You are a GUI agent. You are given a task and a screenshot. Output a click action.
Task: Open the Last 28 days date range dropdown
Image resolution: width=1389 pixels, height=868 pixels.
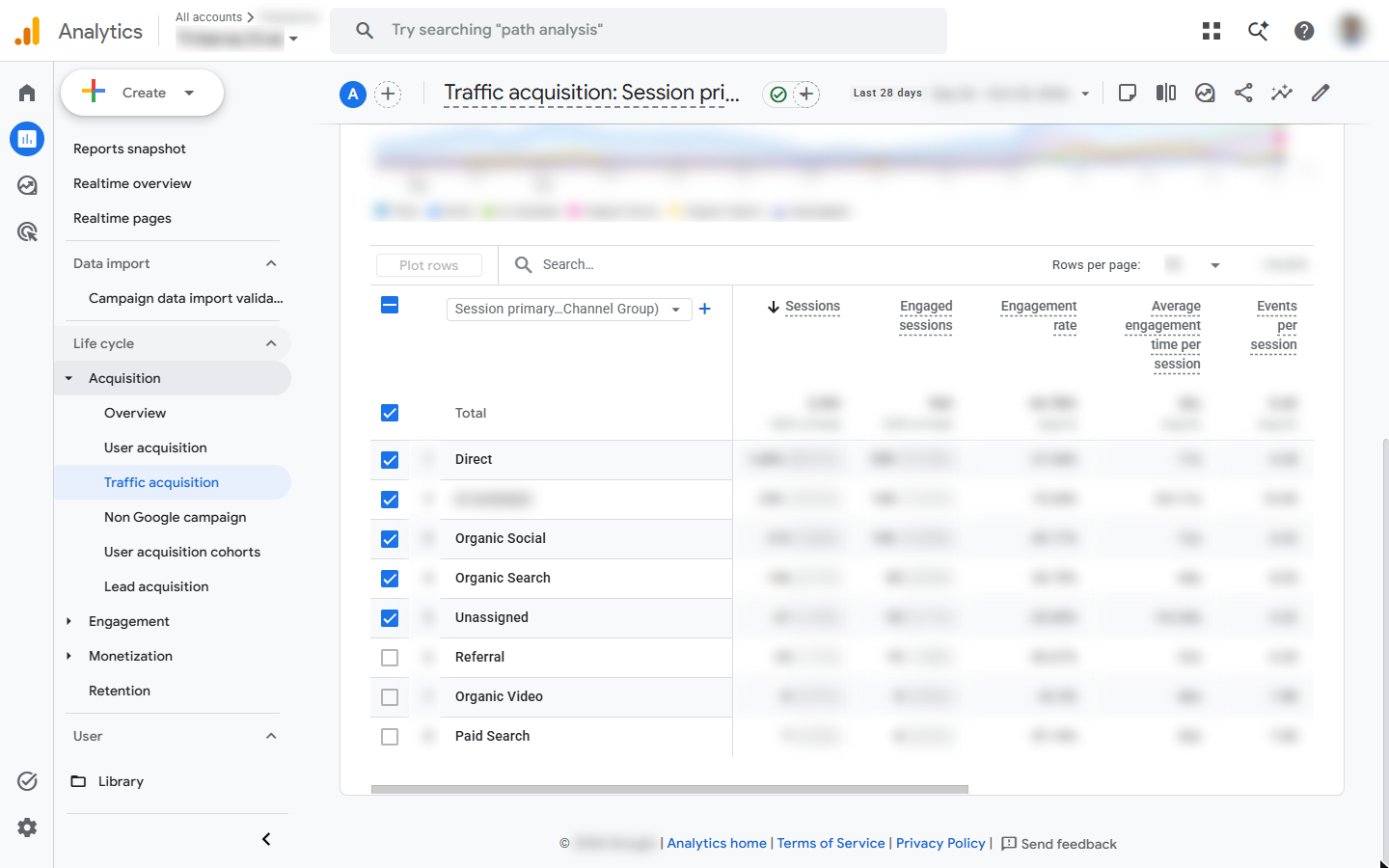pyautogui.click(x=971, y=93)
